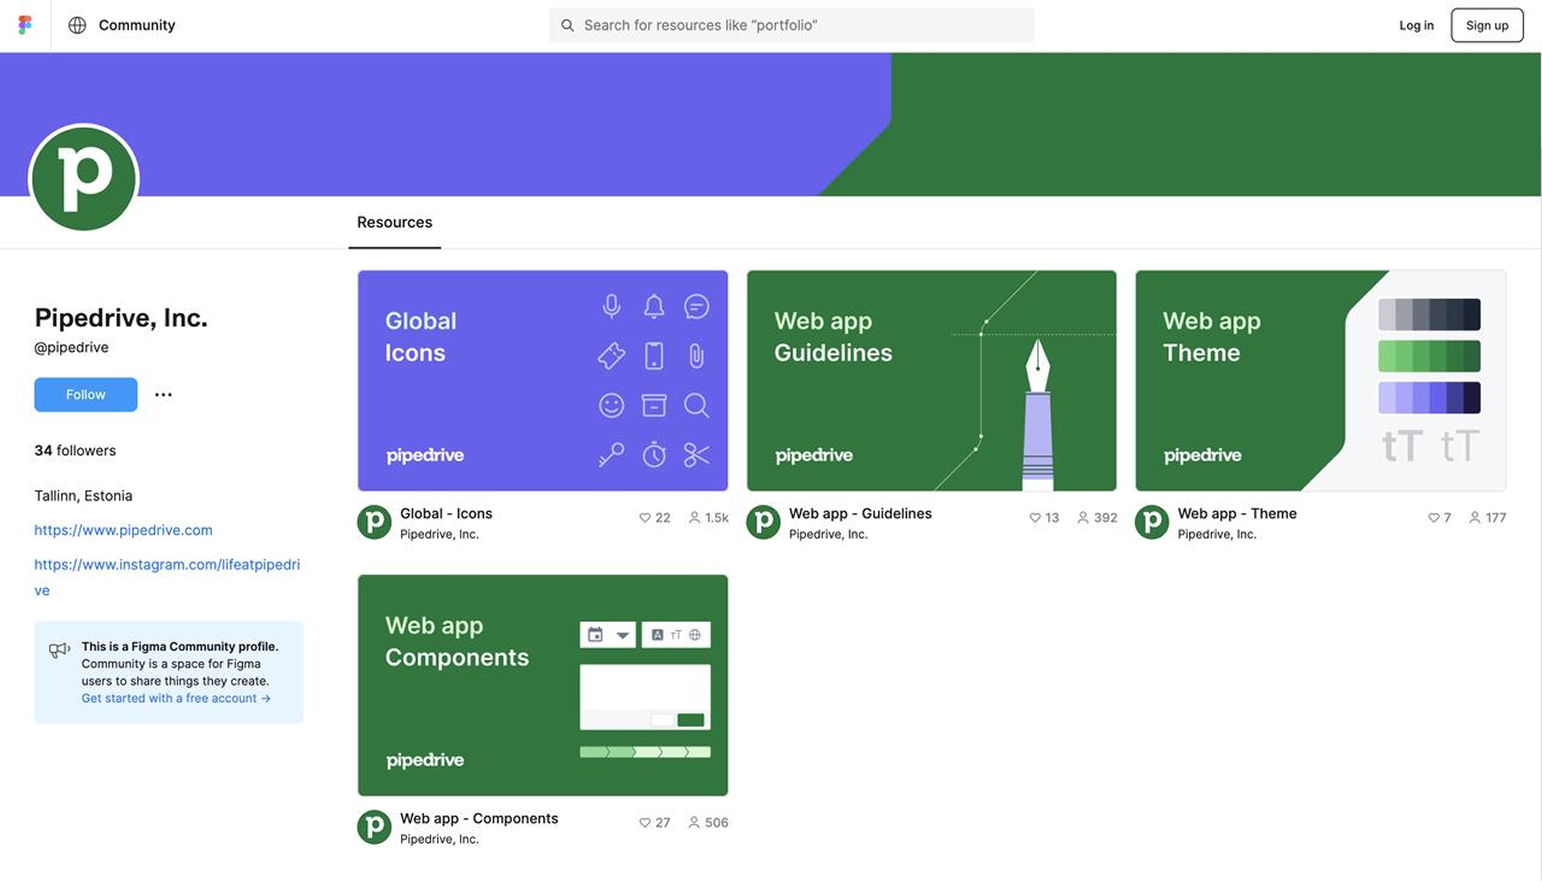1542x882 pixels.
Task: Open the Global - Icons title link
Action: tap(446, 513)
